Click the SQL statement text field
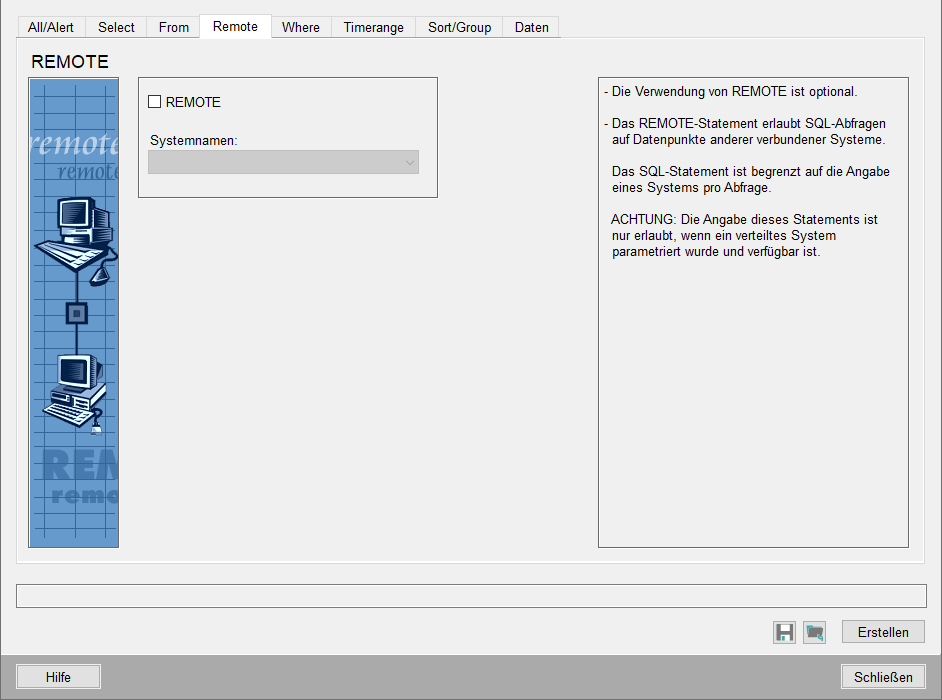The image size is (942, 700). 471,596
